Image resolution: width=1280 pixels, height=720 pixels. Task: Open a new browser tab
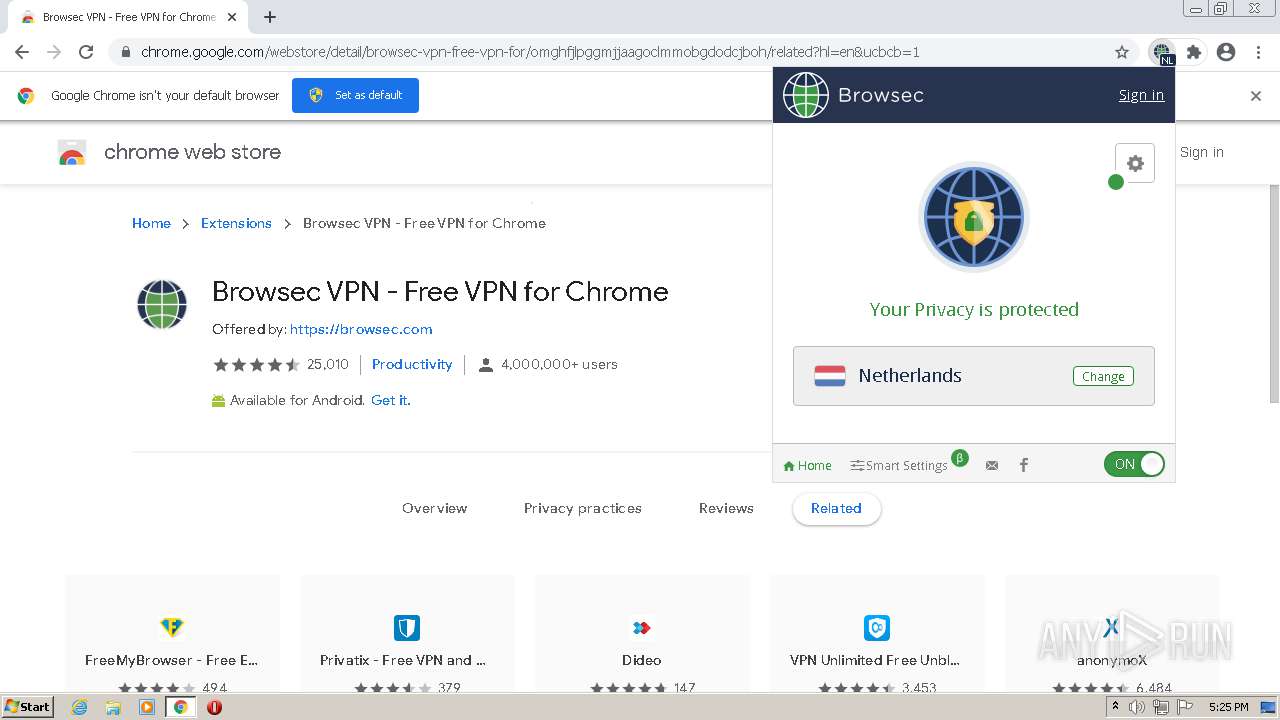[x=270, y=17]
